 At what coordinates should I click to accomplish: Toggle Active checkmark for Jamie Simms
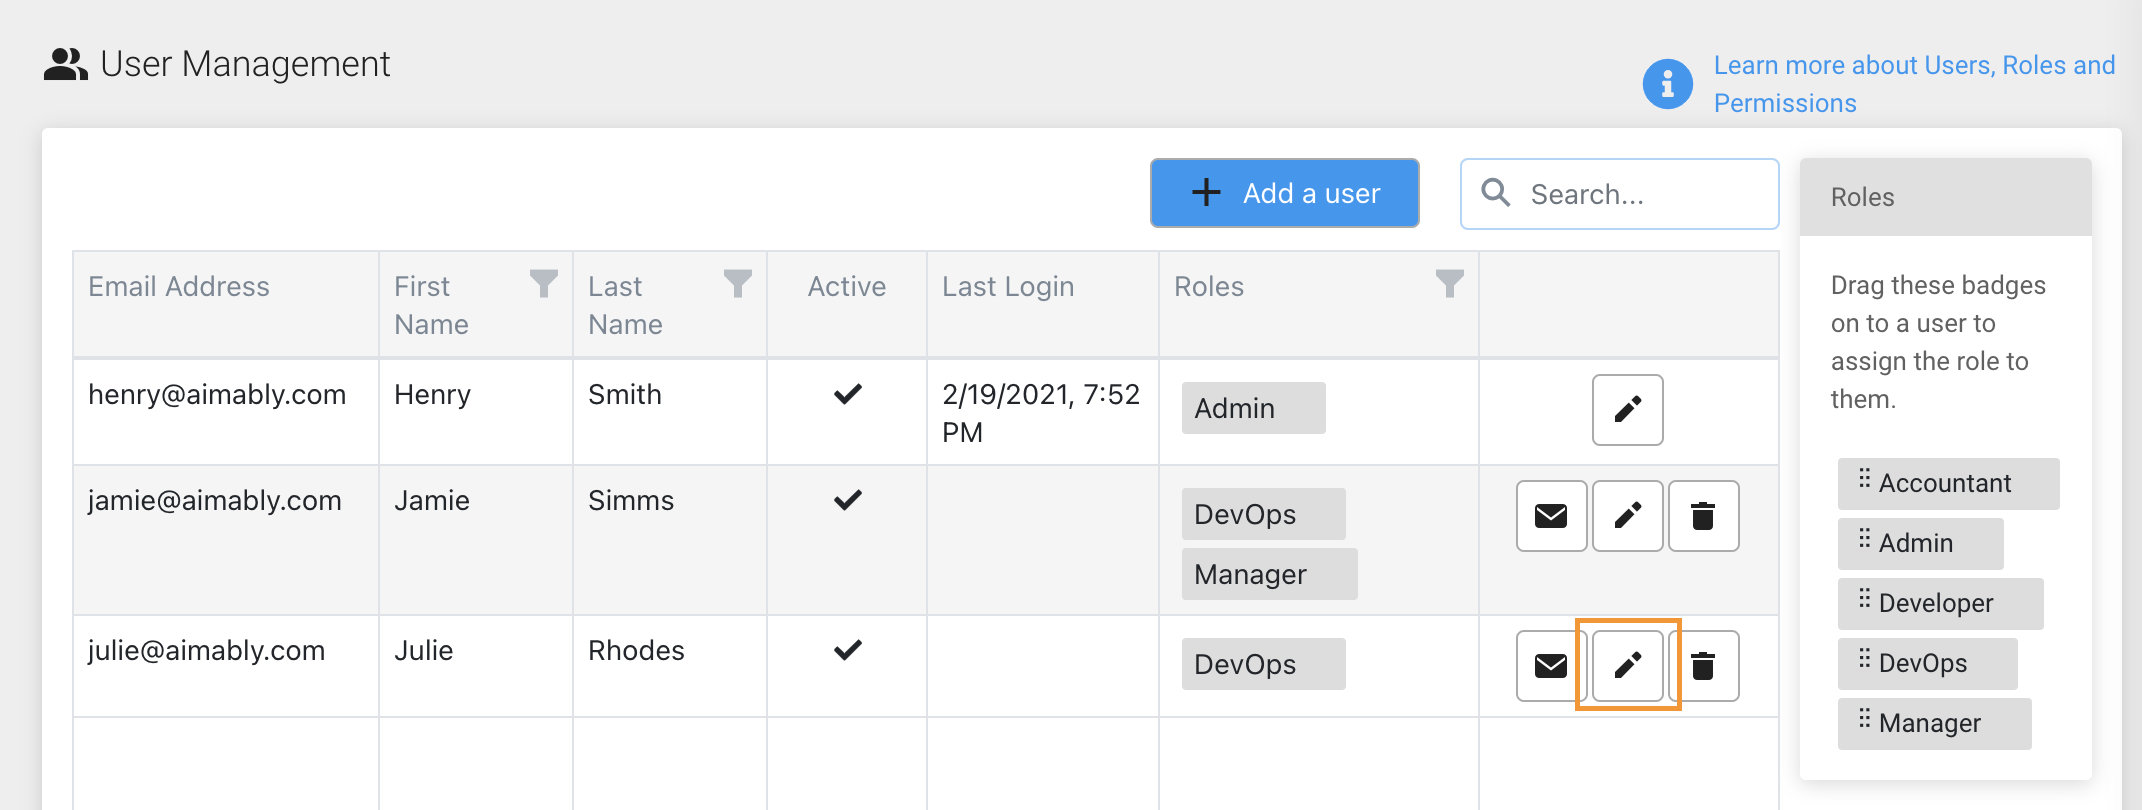[x=847, y=500]
